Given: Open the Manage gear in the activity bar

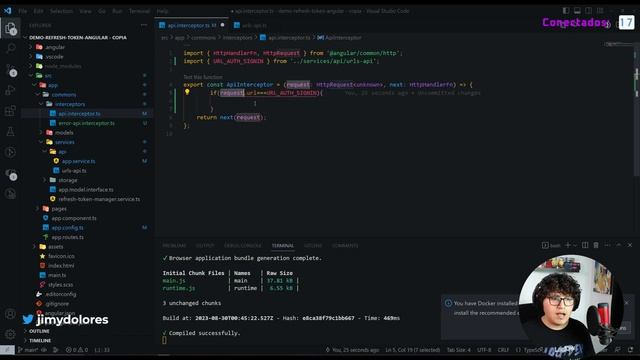Looking at the screenshot, I should (x=11, y=334).
